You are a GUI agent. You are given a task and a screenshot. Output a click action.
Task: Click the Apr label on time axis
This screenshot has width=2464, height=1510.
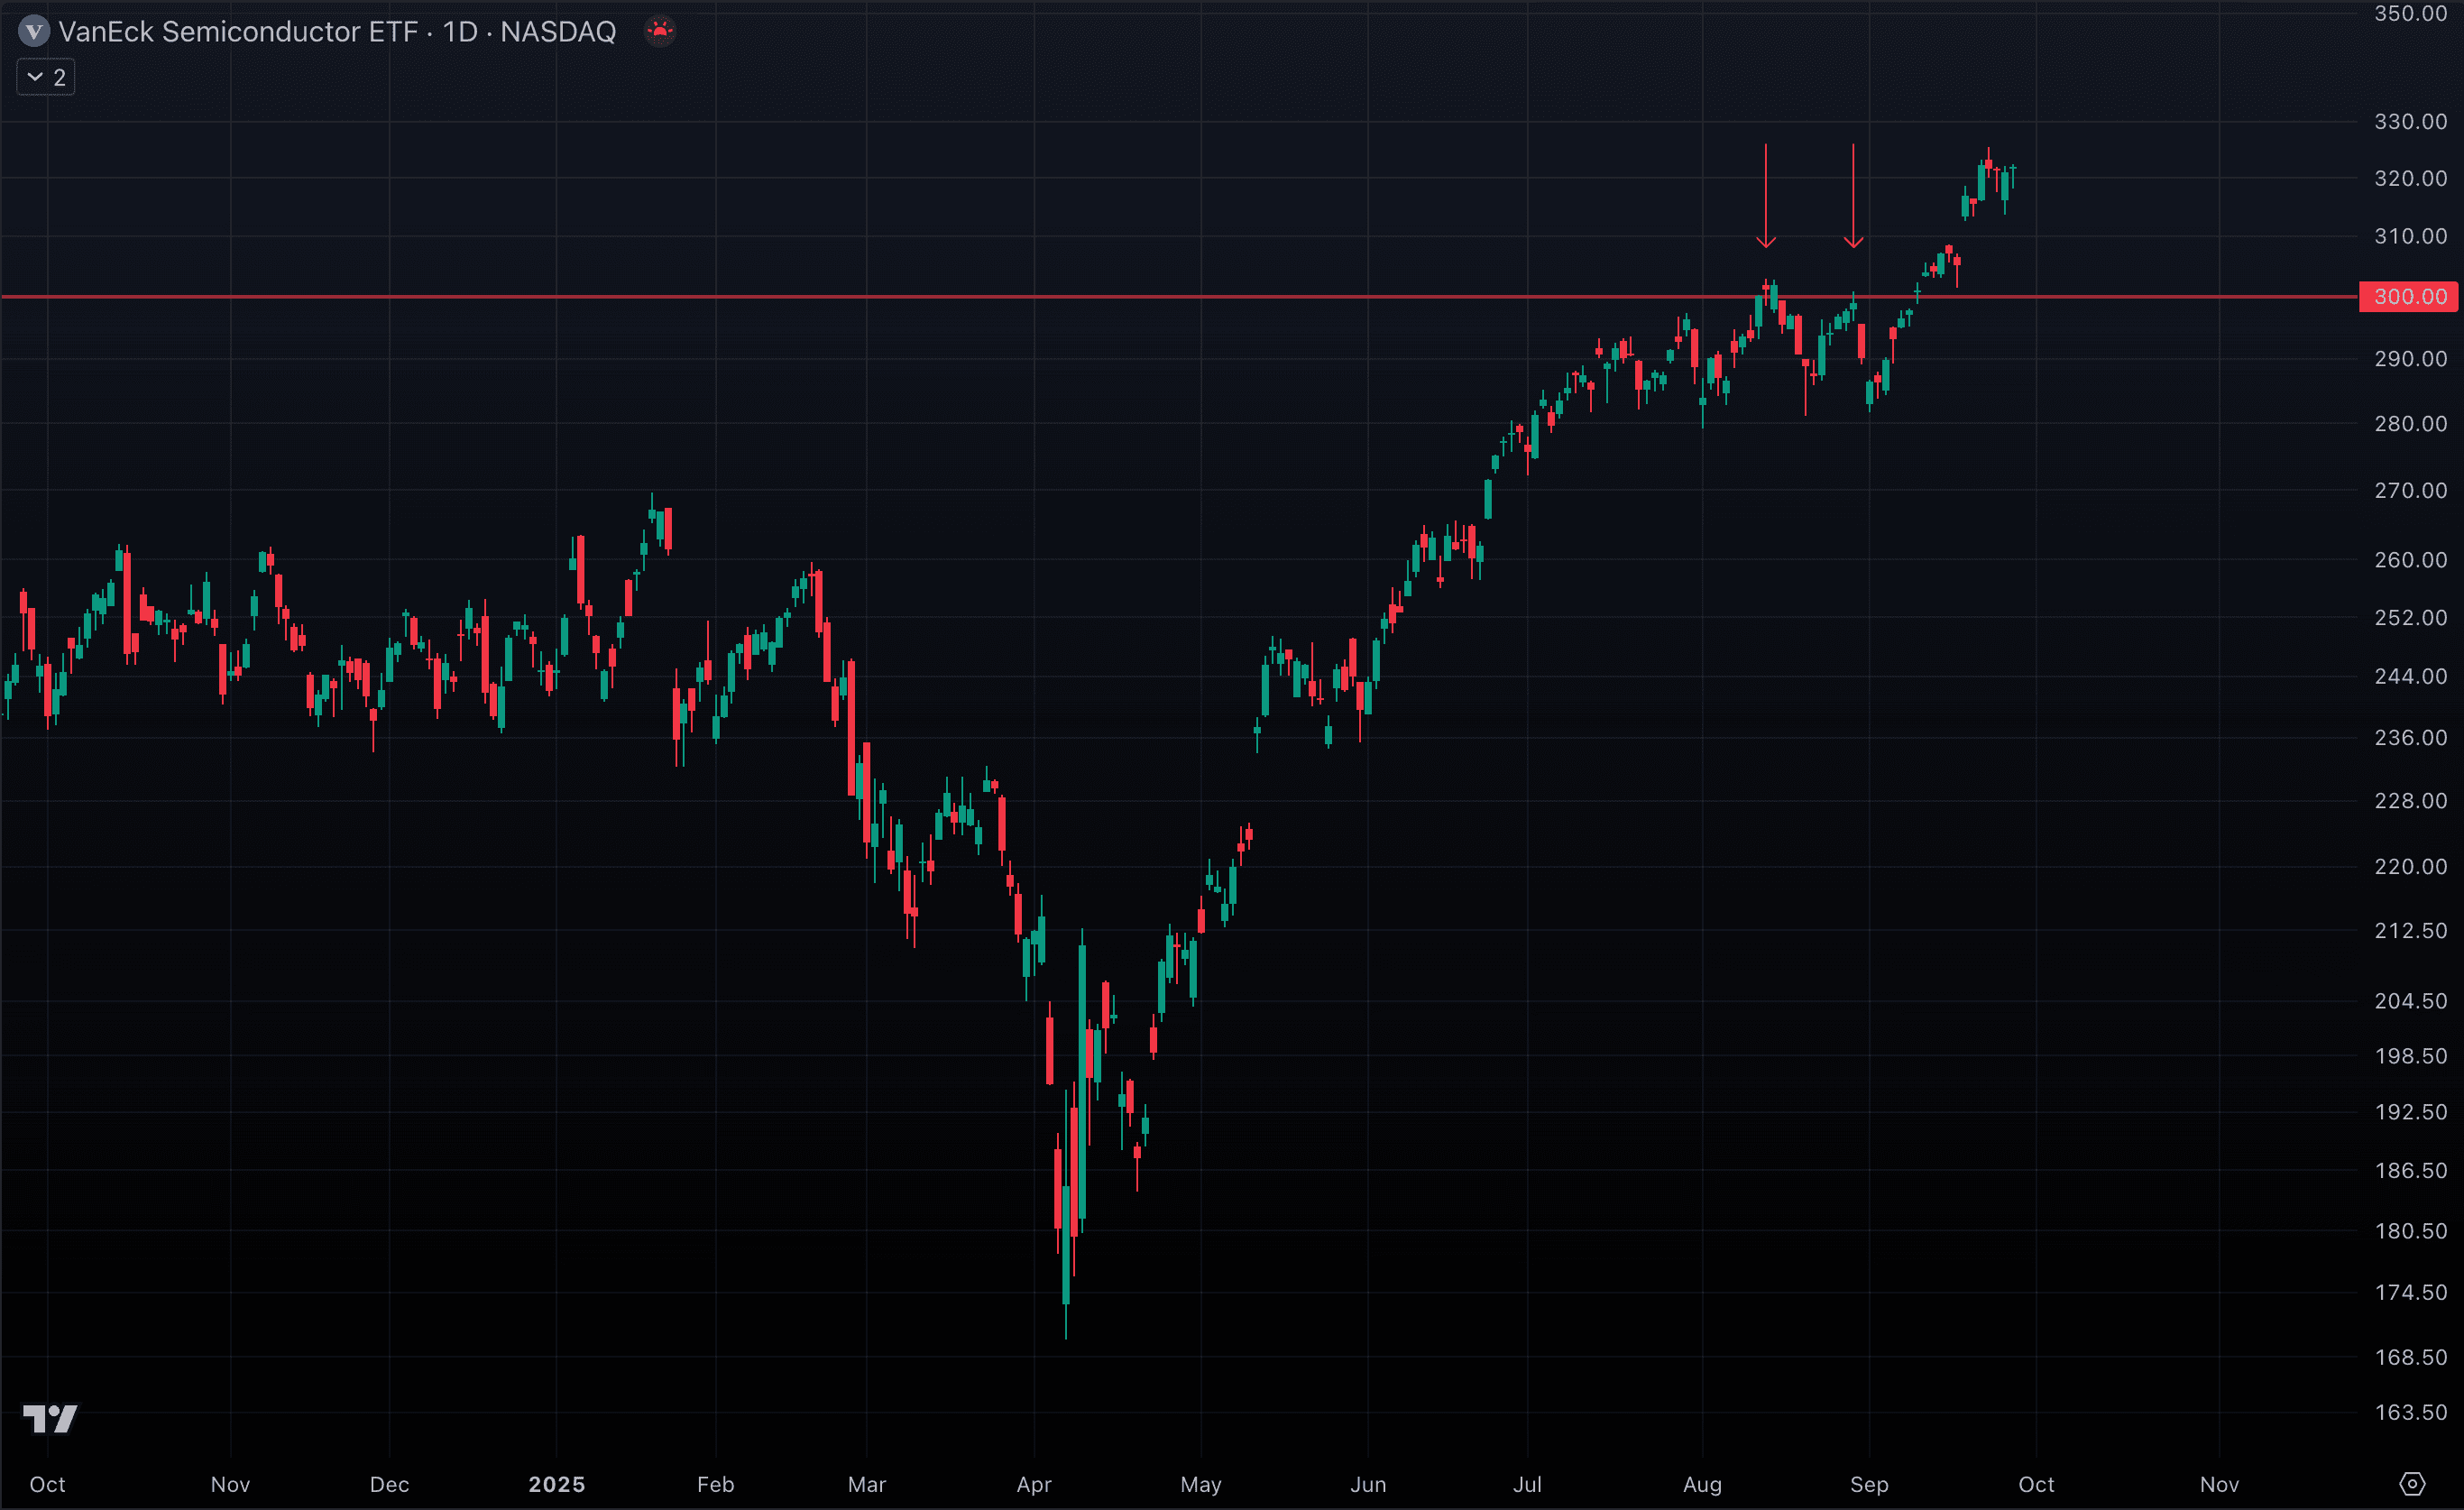tap(1034, 1484)
